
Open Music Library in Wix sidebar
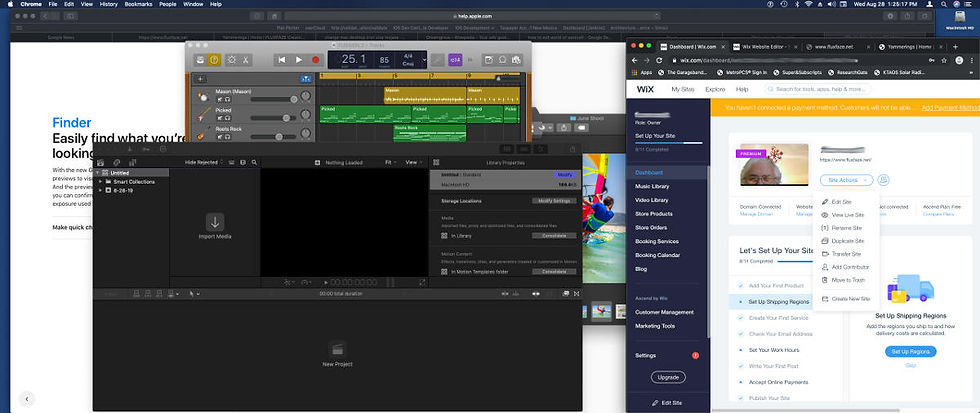(x=652, y=186)
